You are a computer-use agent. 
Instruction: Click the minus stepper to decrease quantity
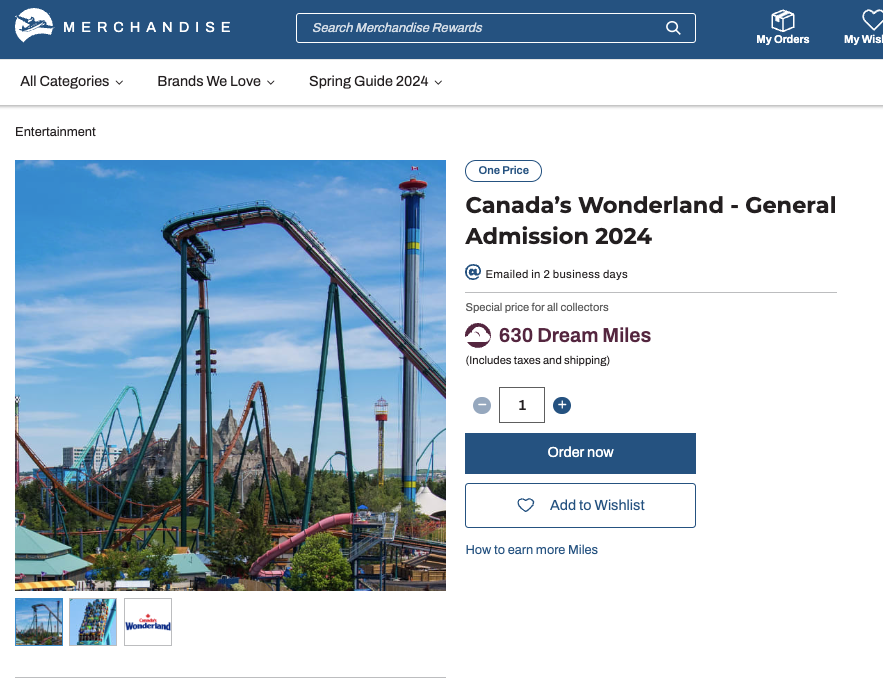tap(482, 405)
